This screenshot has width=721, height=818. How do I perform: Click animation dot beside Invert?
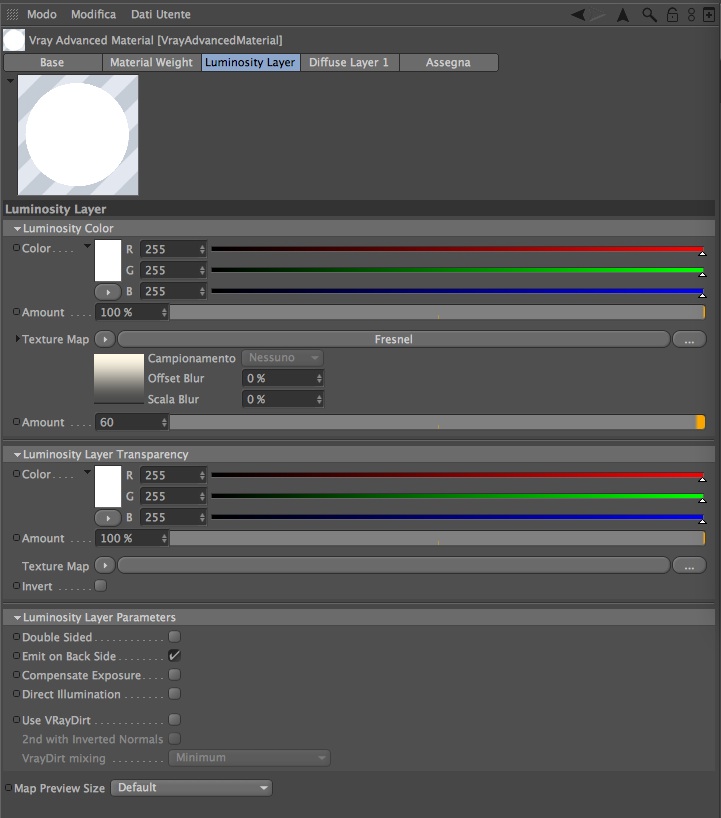16,585
